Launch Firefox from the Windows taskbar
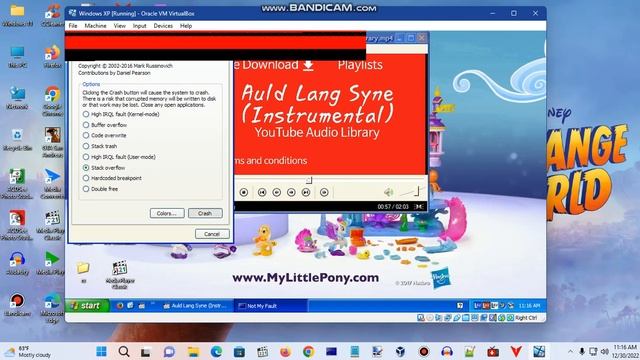 [286, 351]
